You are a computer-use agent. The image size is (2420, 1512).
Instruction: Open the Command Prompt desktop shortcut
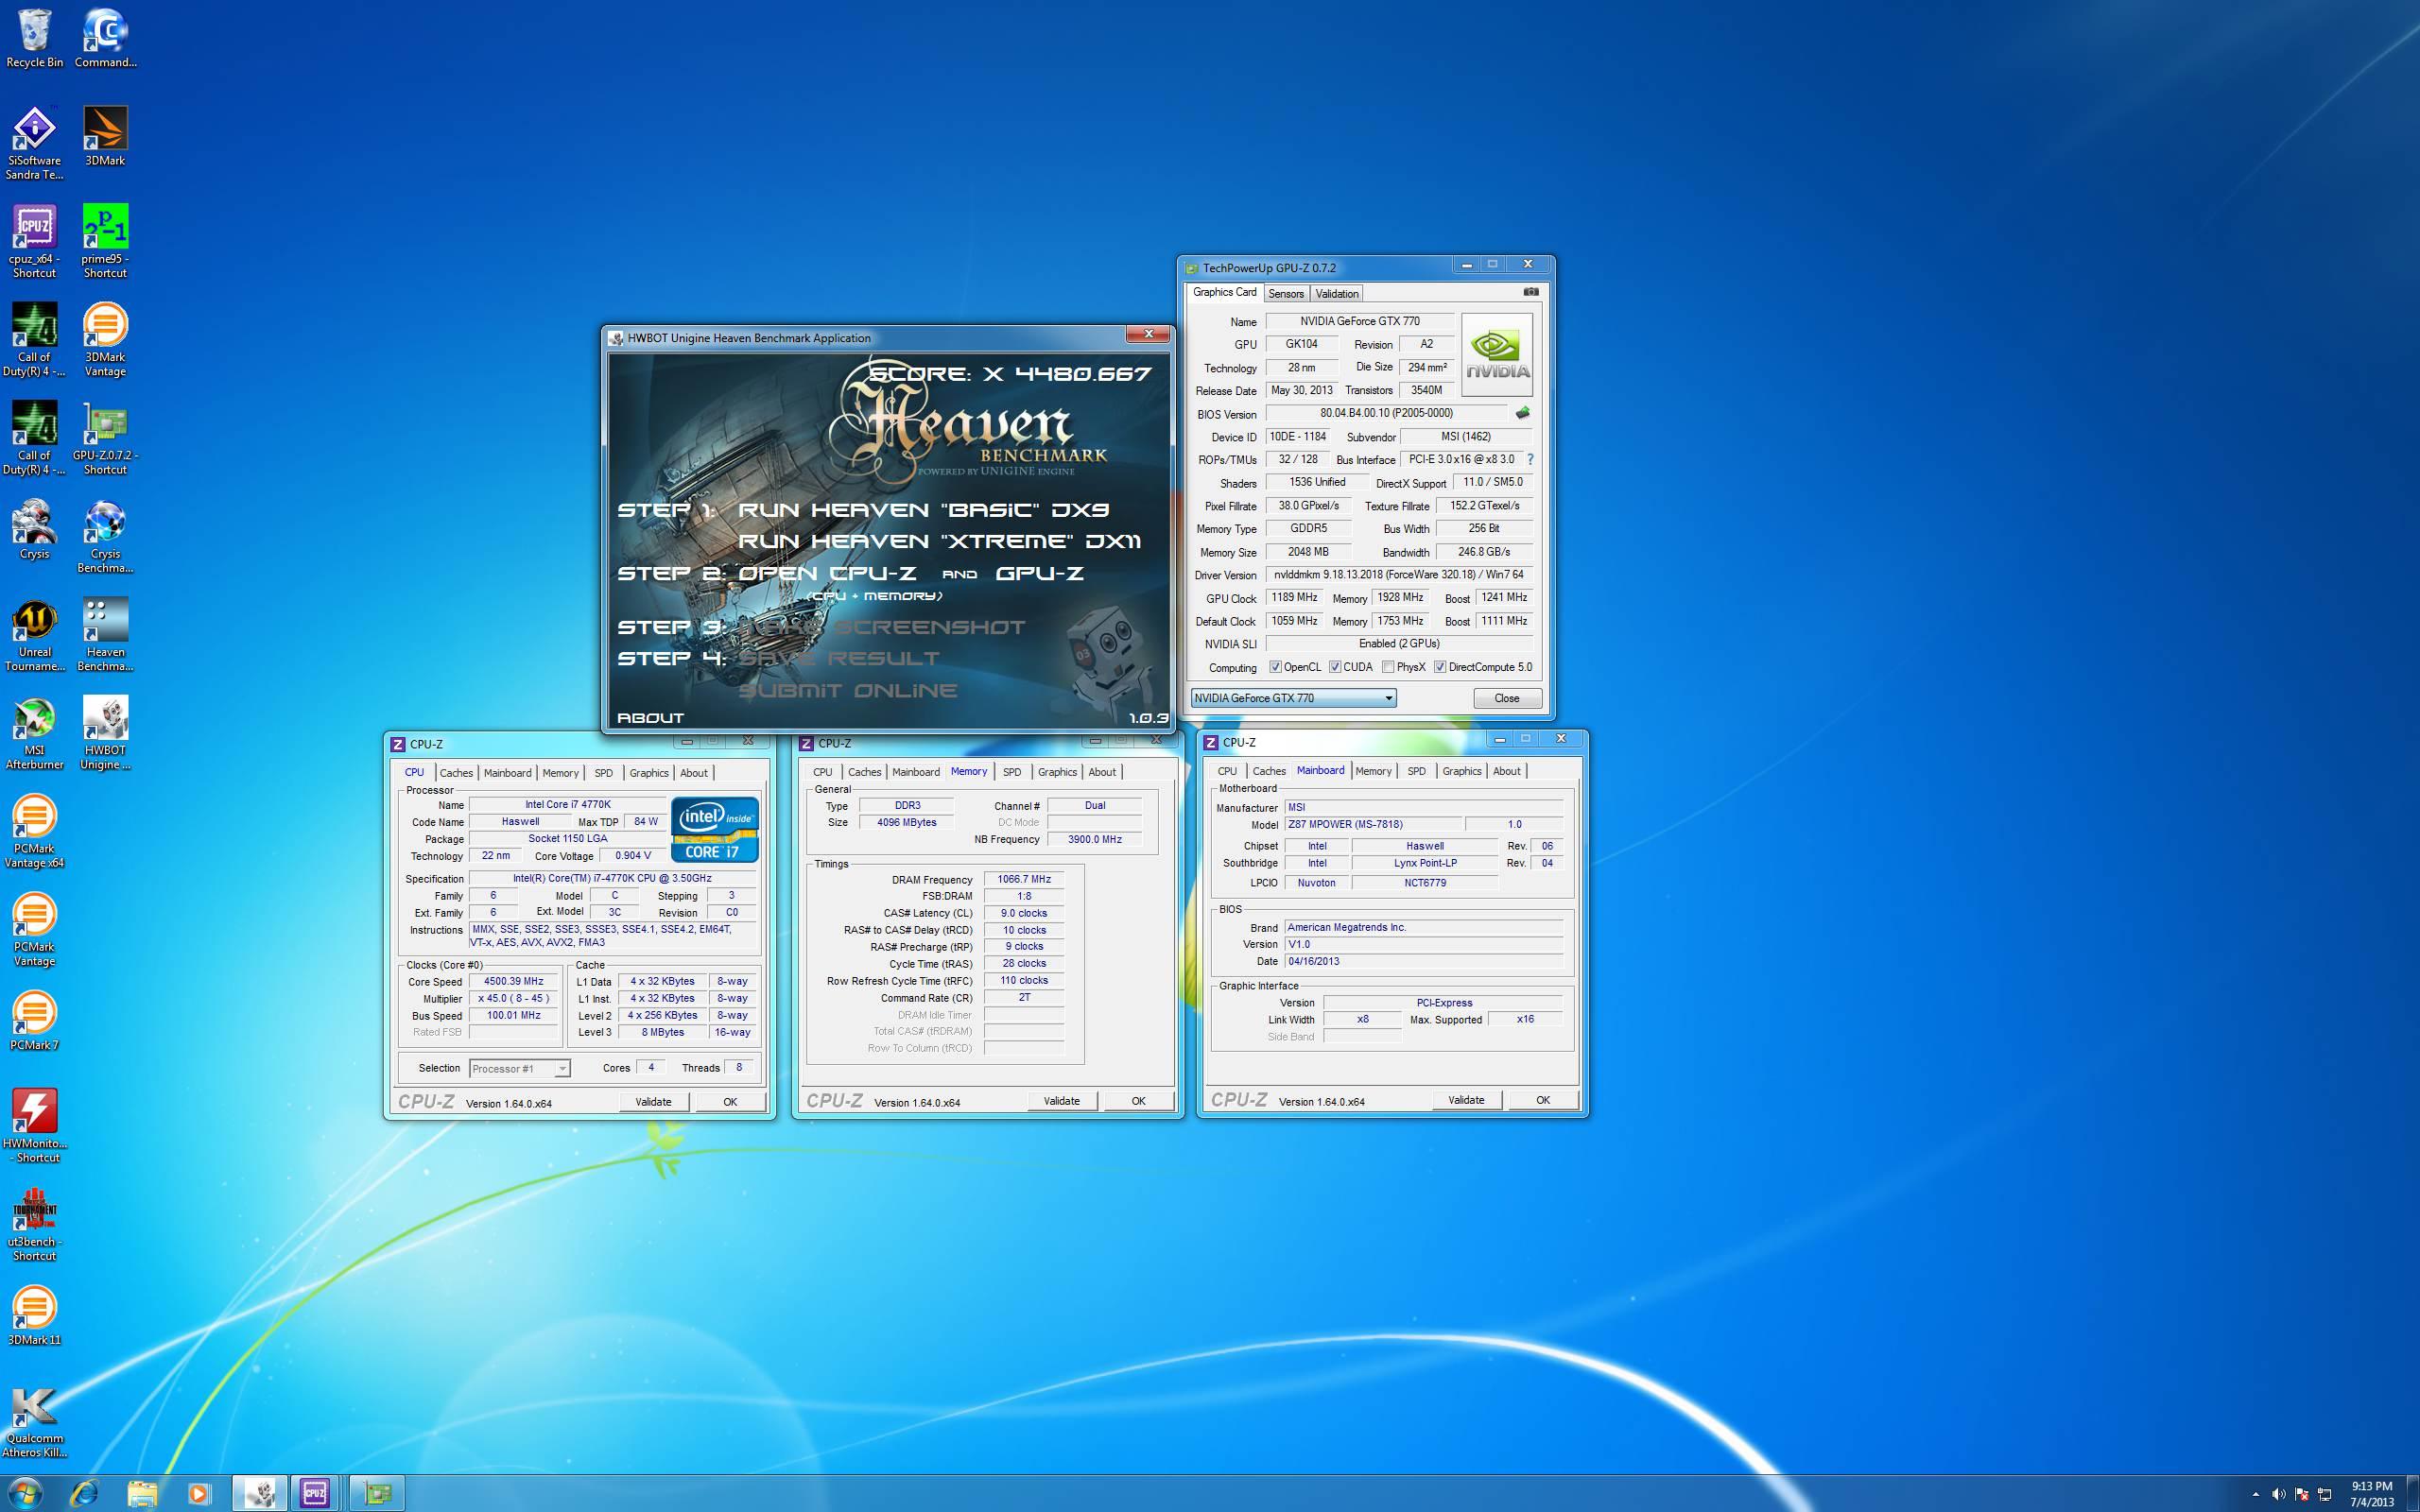click(x=105, y=38)
